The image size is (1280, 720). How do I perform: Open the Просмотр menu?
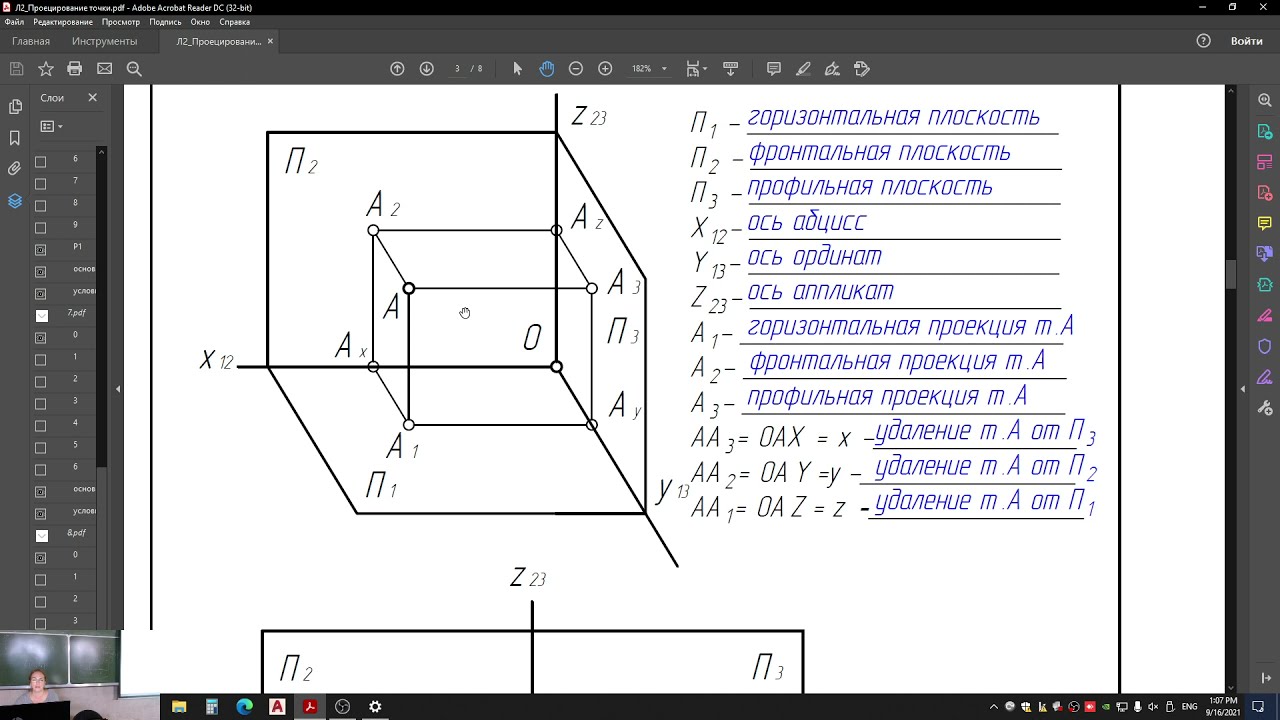pyautogui.click(x=121, y=22)
